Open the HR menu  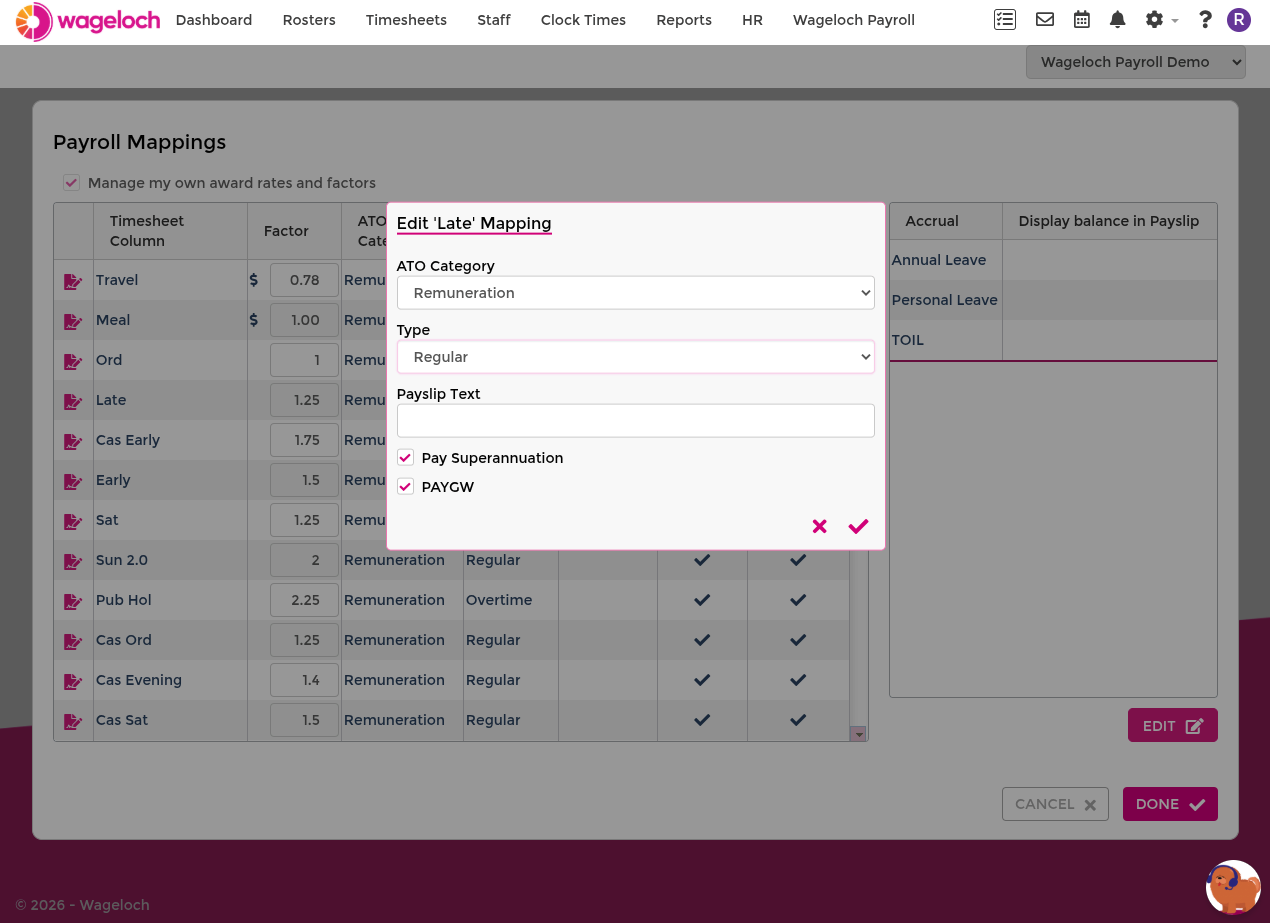(x=752, y=20)
